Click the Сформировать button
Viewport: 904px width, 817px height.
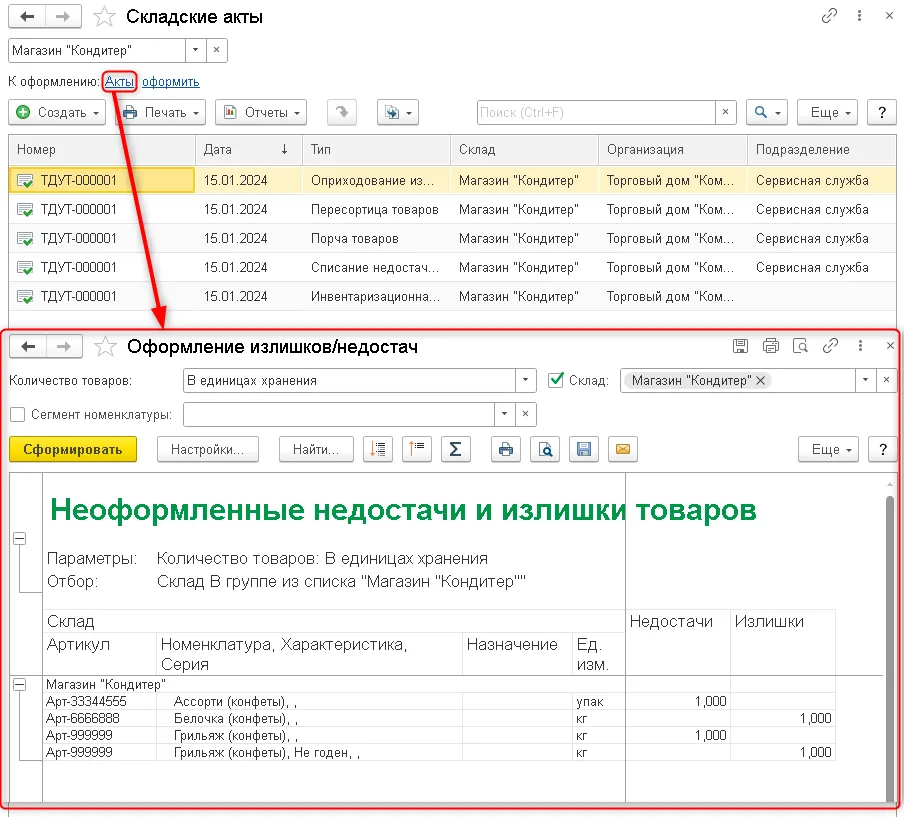73,449
